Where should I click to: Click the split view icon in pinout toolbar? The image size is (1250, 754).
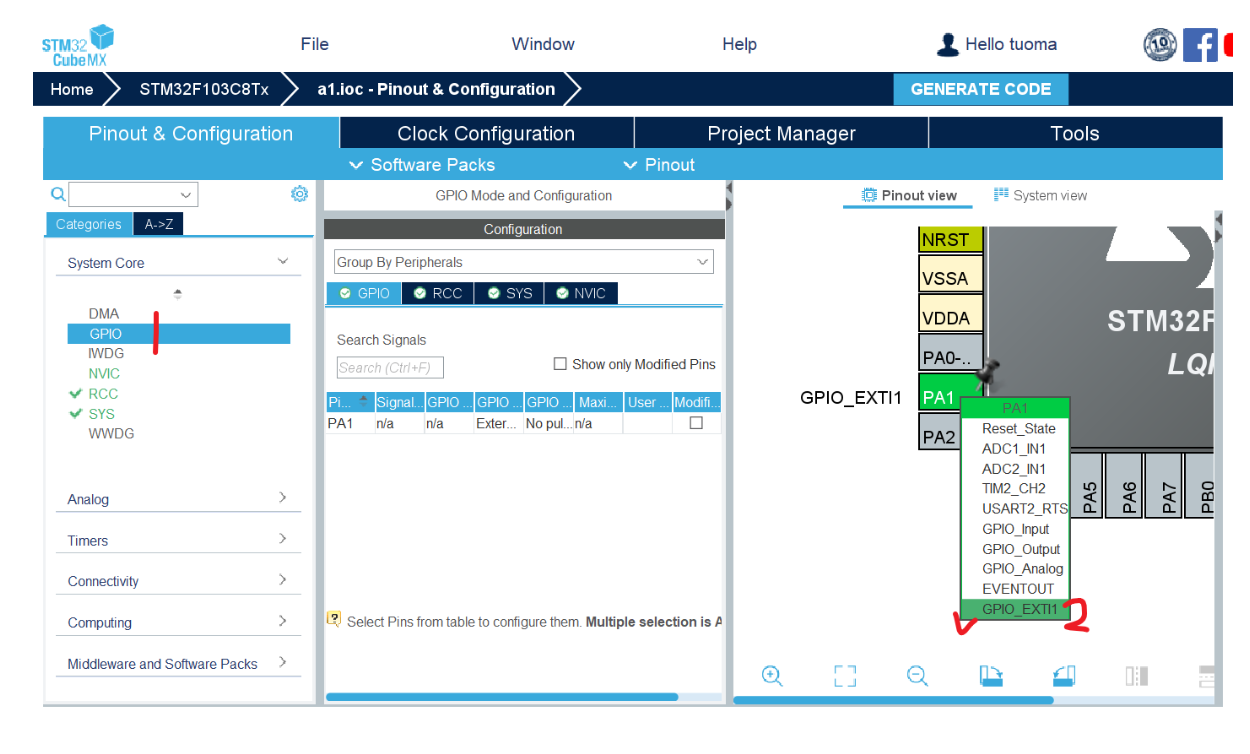pyautogui.click(x=1136, y=676)
